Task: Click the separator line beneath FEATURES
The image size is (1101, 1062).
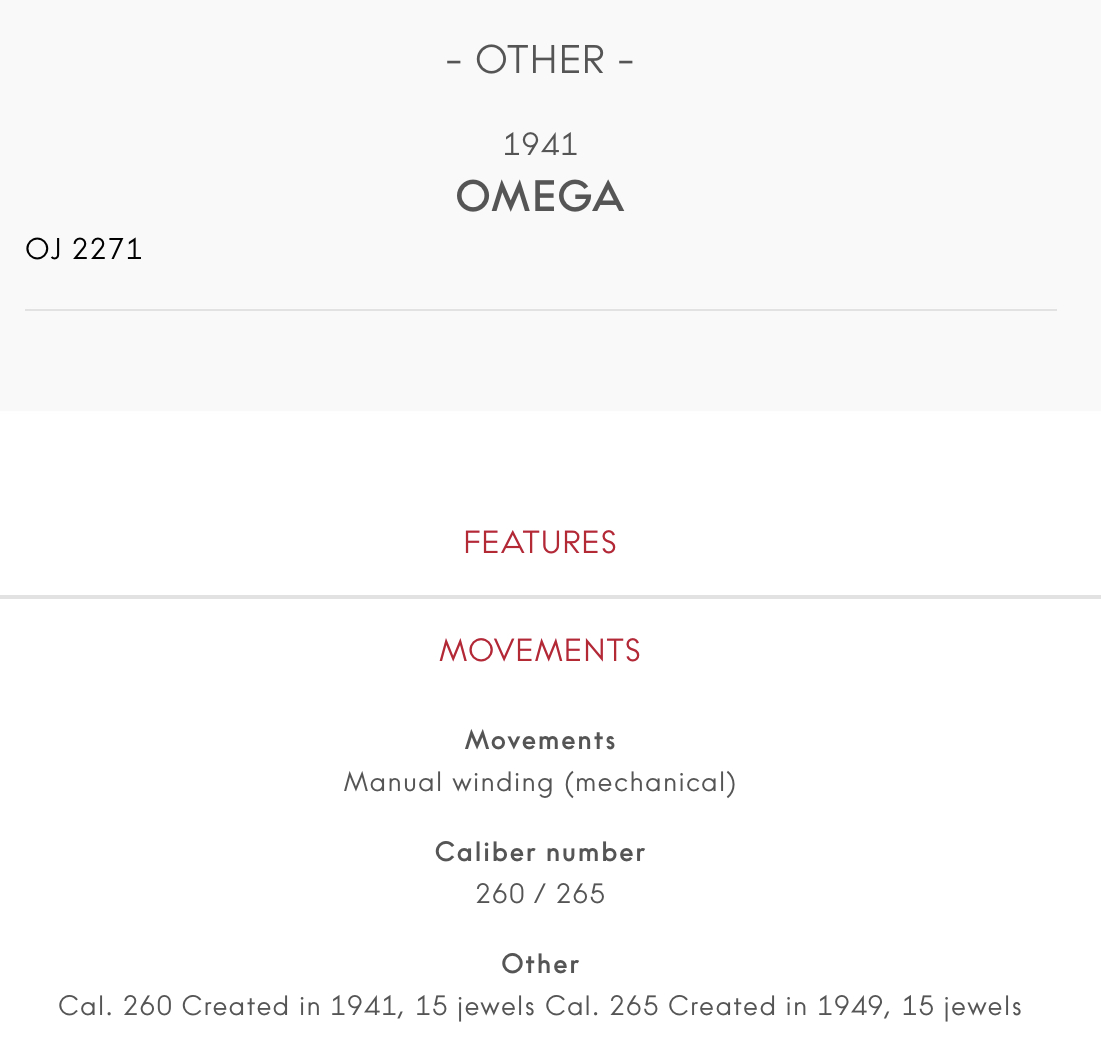Action: click(x=540, y=597)
